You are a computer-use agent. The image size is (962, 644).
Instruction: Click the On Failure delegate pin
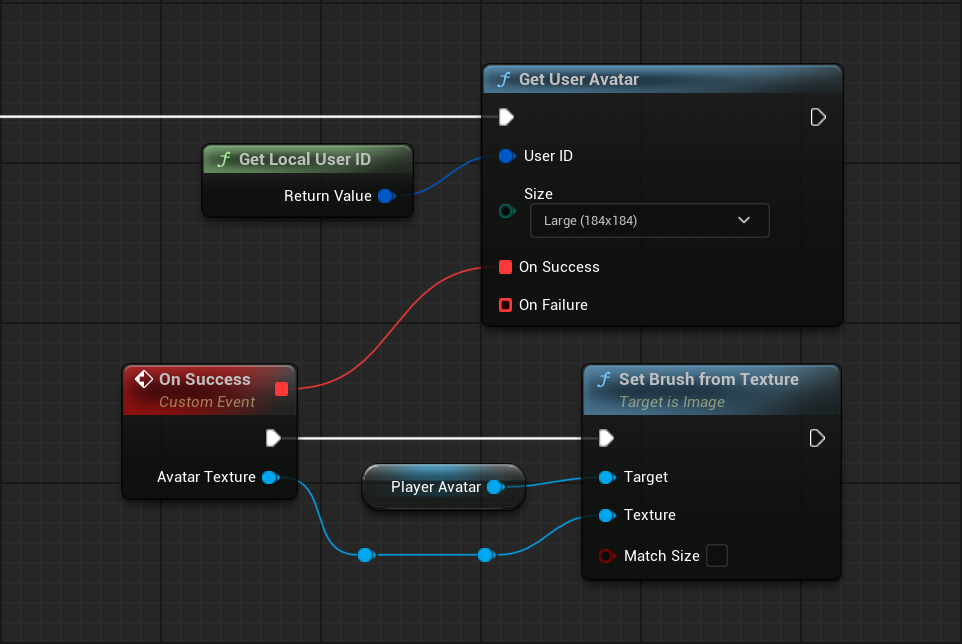click(x=506, y=305)
